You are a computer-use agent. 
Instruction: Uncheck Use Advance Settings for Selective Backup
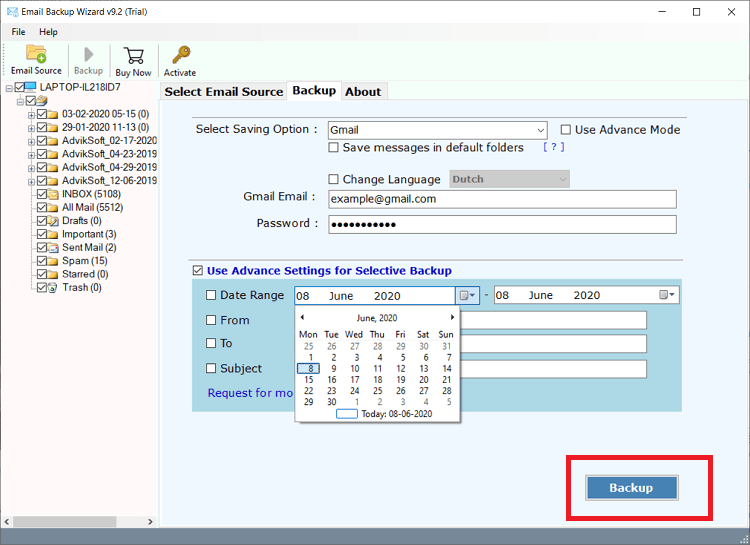pyautogui.click(x=198, y=271)
